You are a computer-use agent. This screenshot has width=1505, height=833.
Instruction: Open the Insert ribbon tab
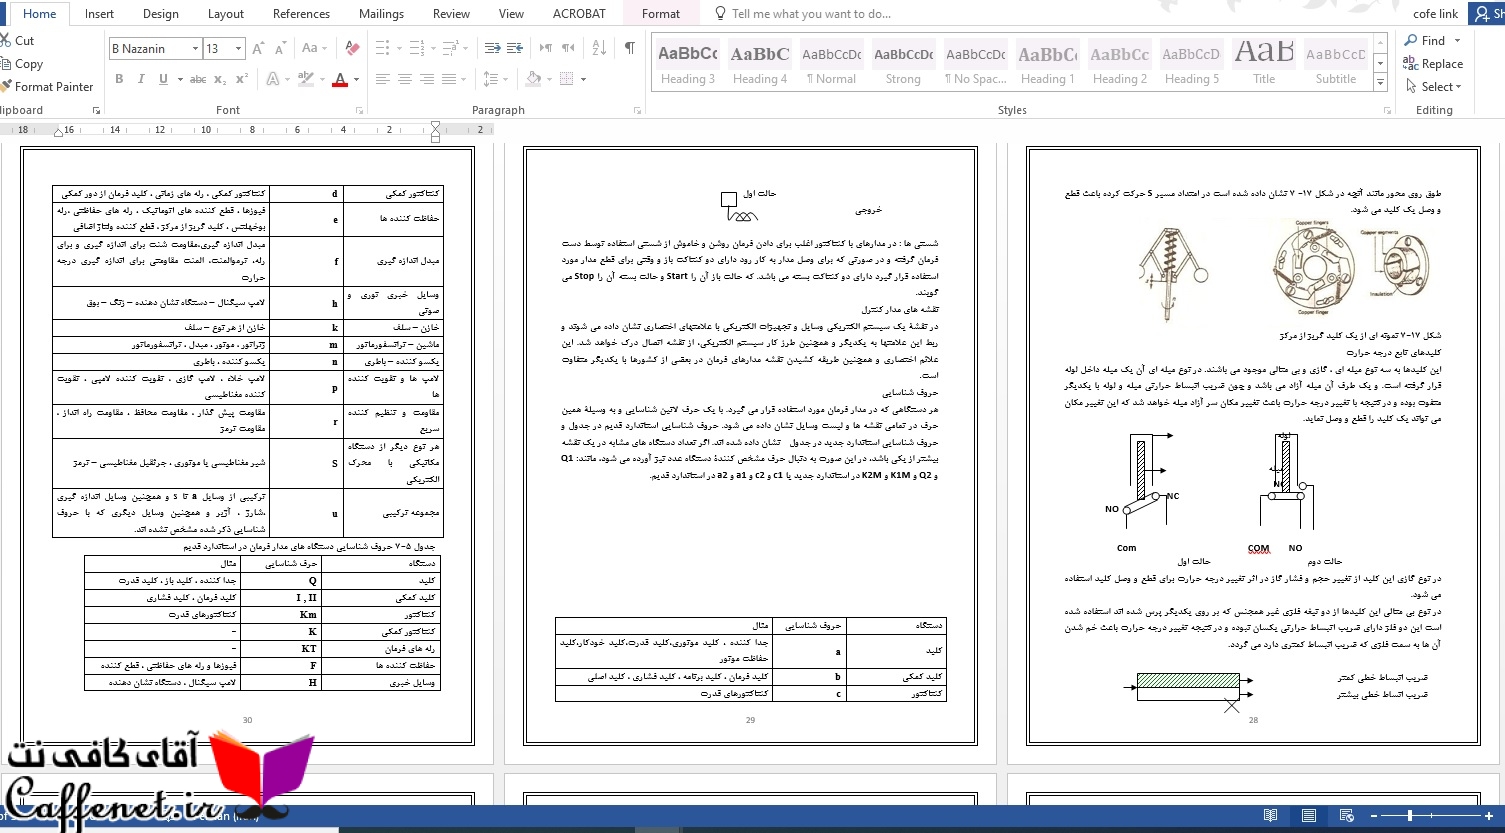pyautogui.click(x=99, y=14)
